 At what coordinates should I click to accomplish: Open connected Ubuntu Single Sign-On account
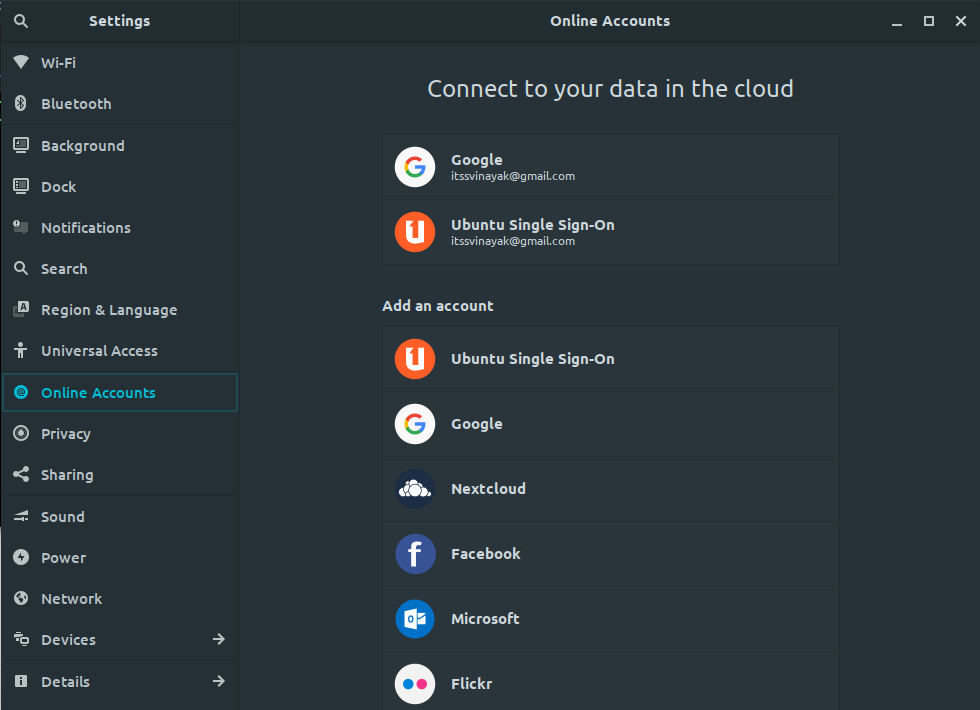610,232
